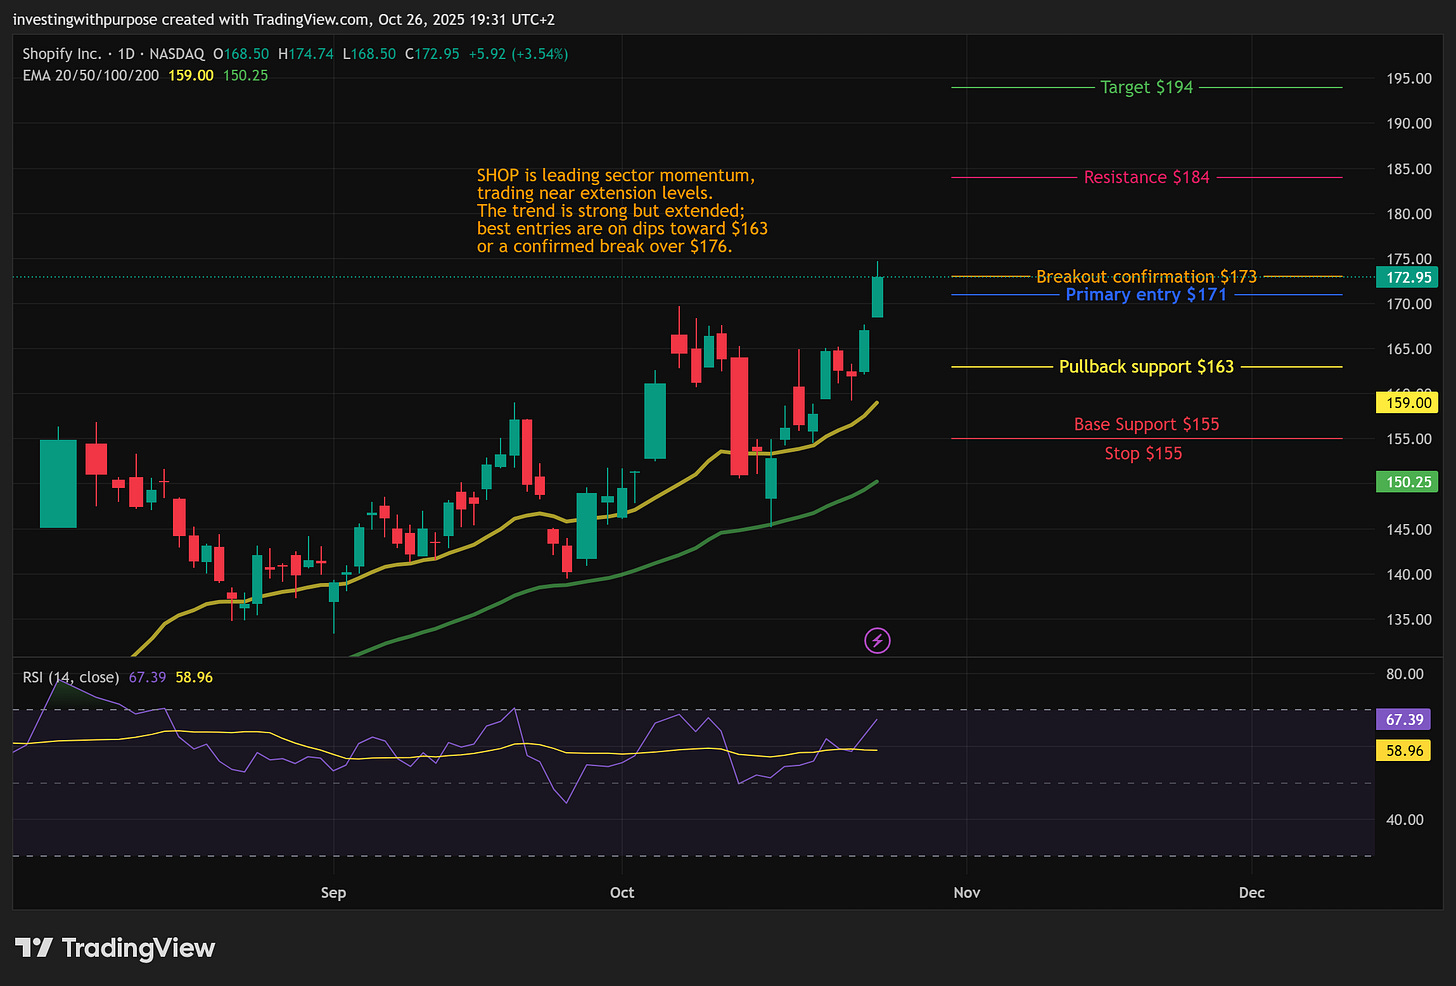Click the 145.00 price axis label

[x=1409, y=529]
